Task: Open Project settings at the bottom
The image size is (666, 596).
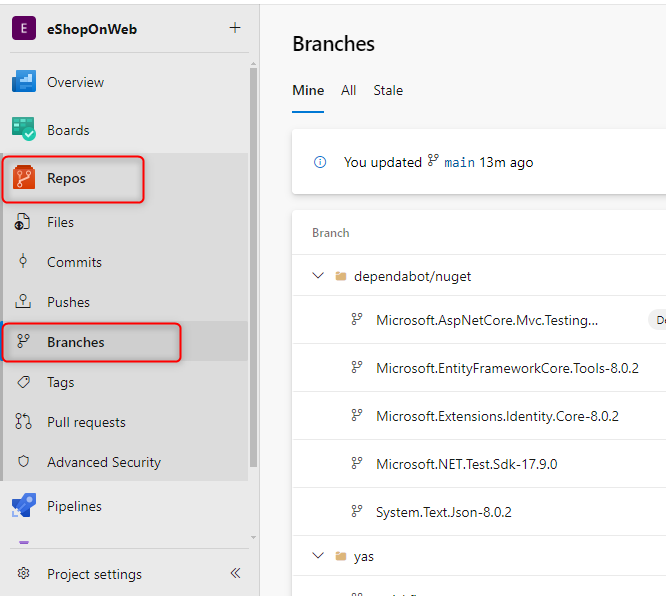Action: coord(94,574)
